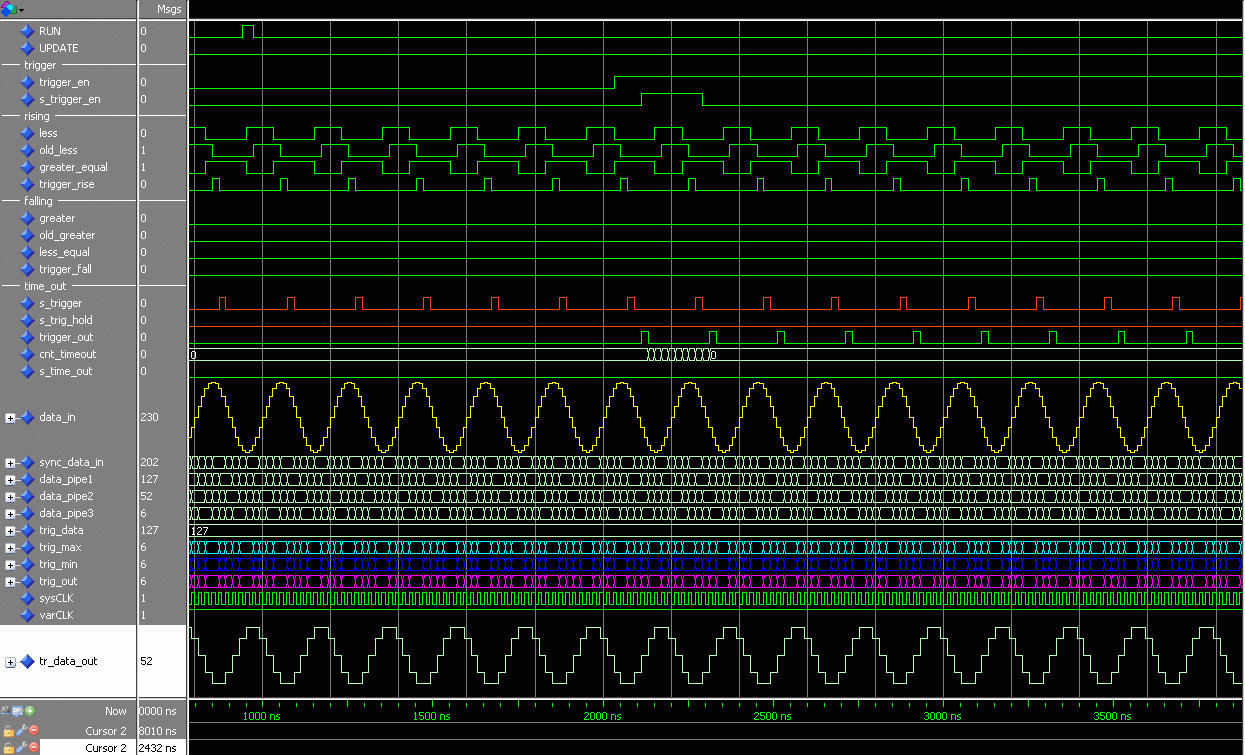
Task: Select the 'rising' divider label
Action: [x=37, y=116]
